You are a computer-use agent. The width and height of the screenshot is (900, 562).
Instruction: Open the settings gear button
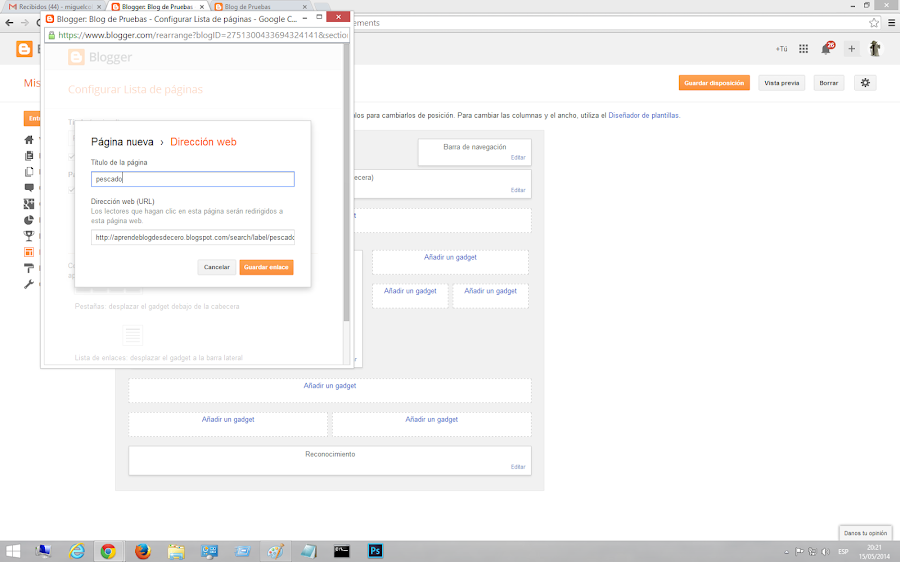[x=865, y=83]
